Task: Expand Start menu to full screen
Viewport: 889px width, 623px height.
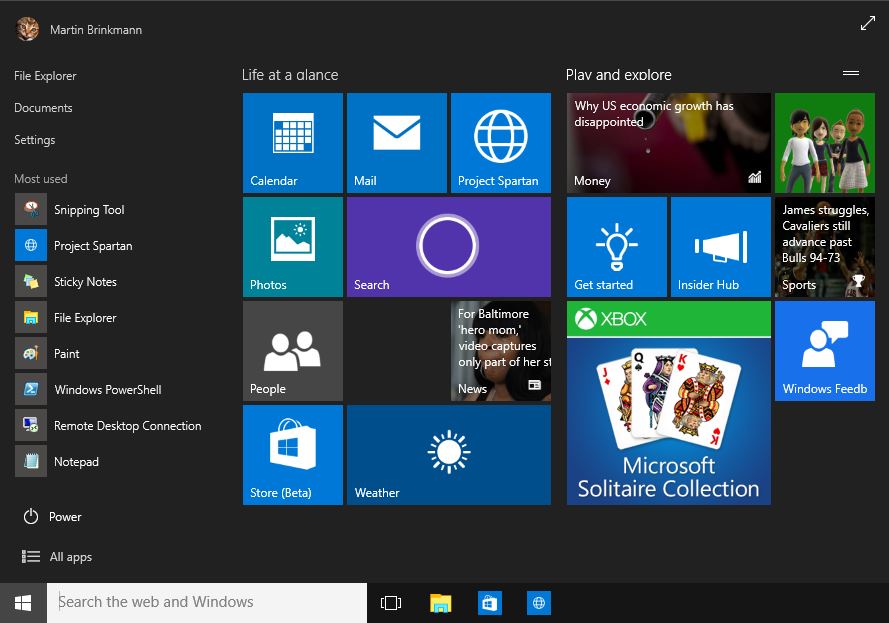Action: [867, 23]
